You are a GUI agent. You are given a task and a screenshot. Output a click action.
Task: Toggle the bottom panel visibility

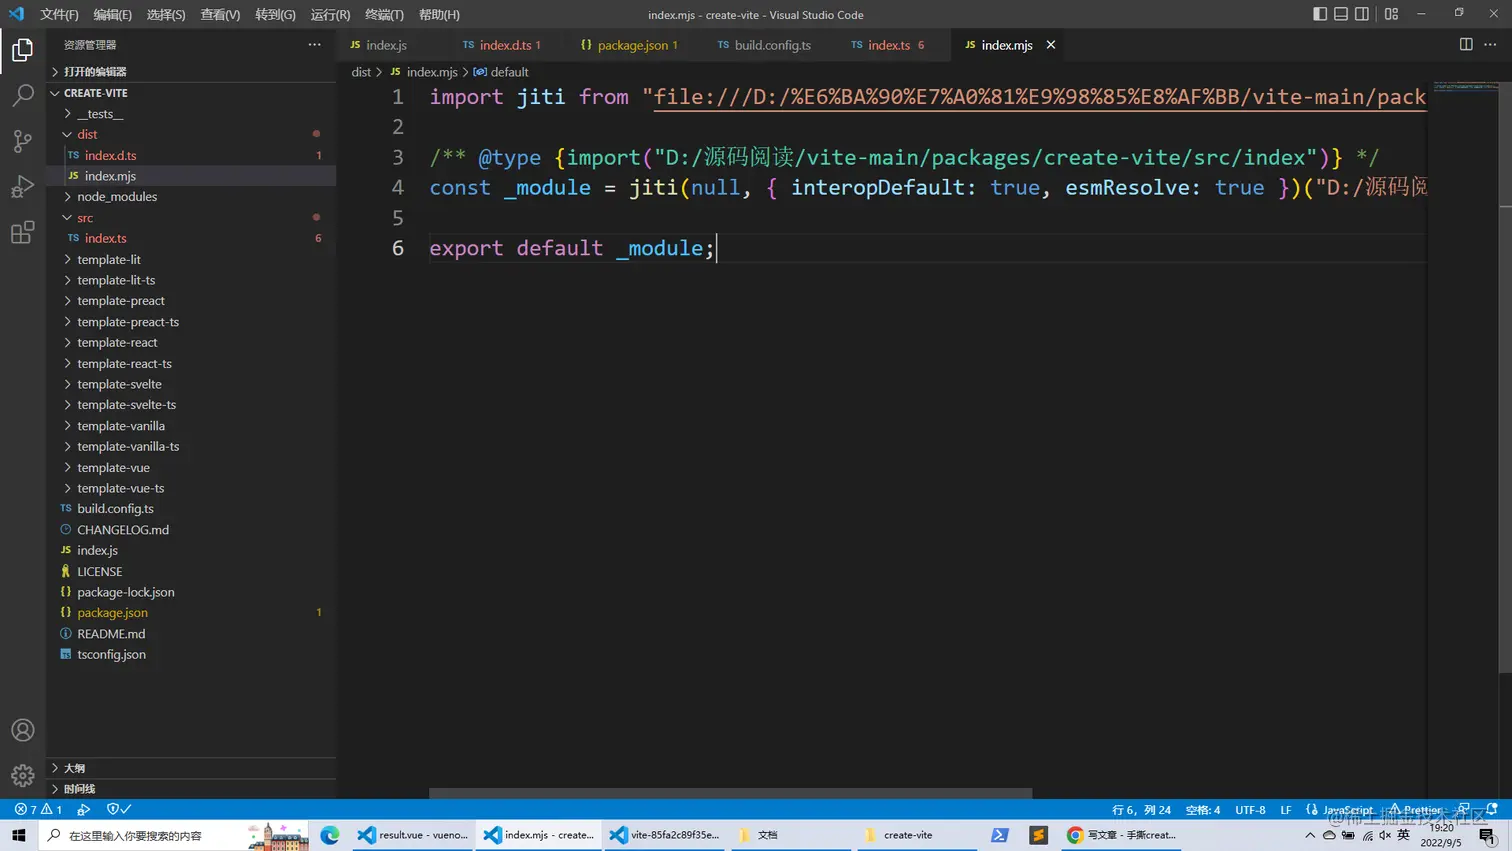1340,14
